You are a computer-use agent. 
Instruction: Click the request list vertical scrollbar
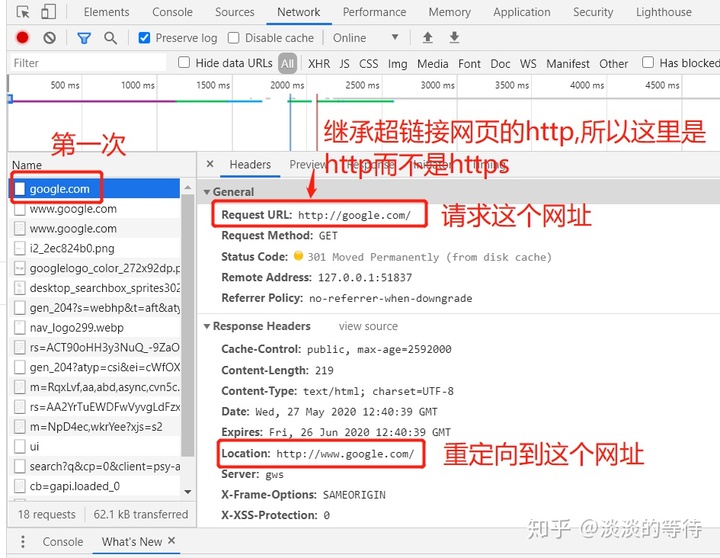pyautogui.click(x=187, y=325)
